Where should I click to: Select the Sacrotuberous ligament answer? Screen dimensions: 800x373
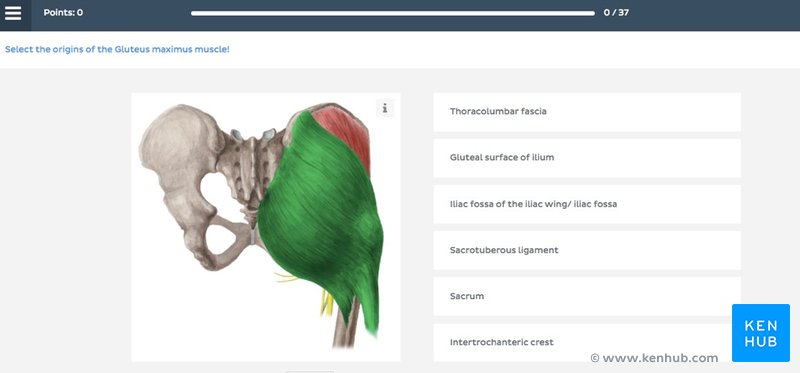[587, 250]
